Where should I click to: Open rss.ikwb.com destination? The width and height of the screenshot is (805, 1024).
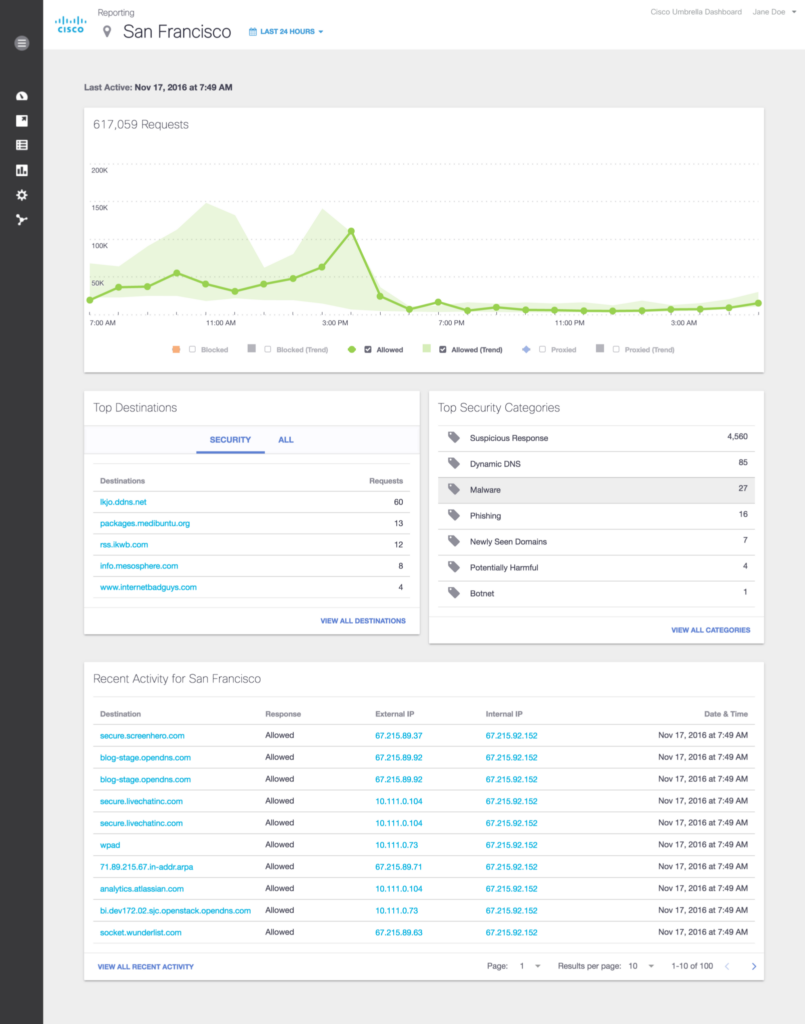pos(124,544)
